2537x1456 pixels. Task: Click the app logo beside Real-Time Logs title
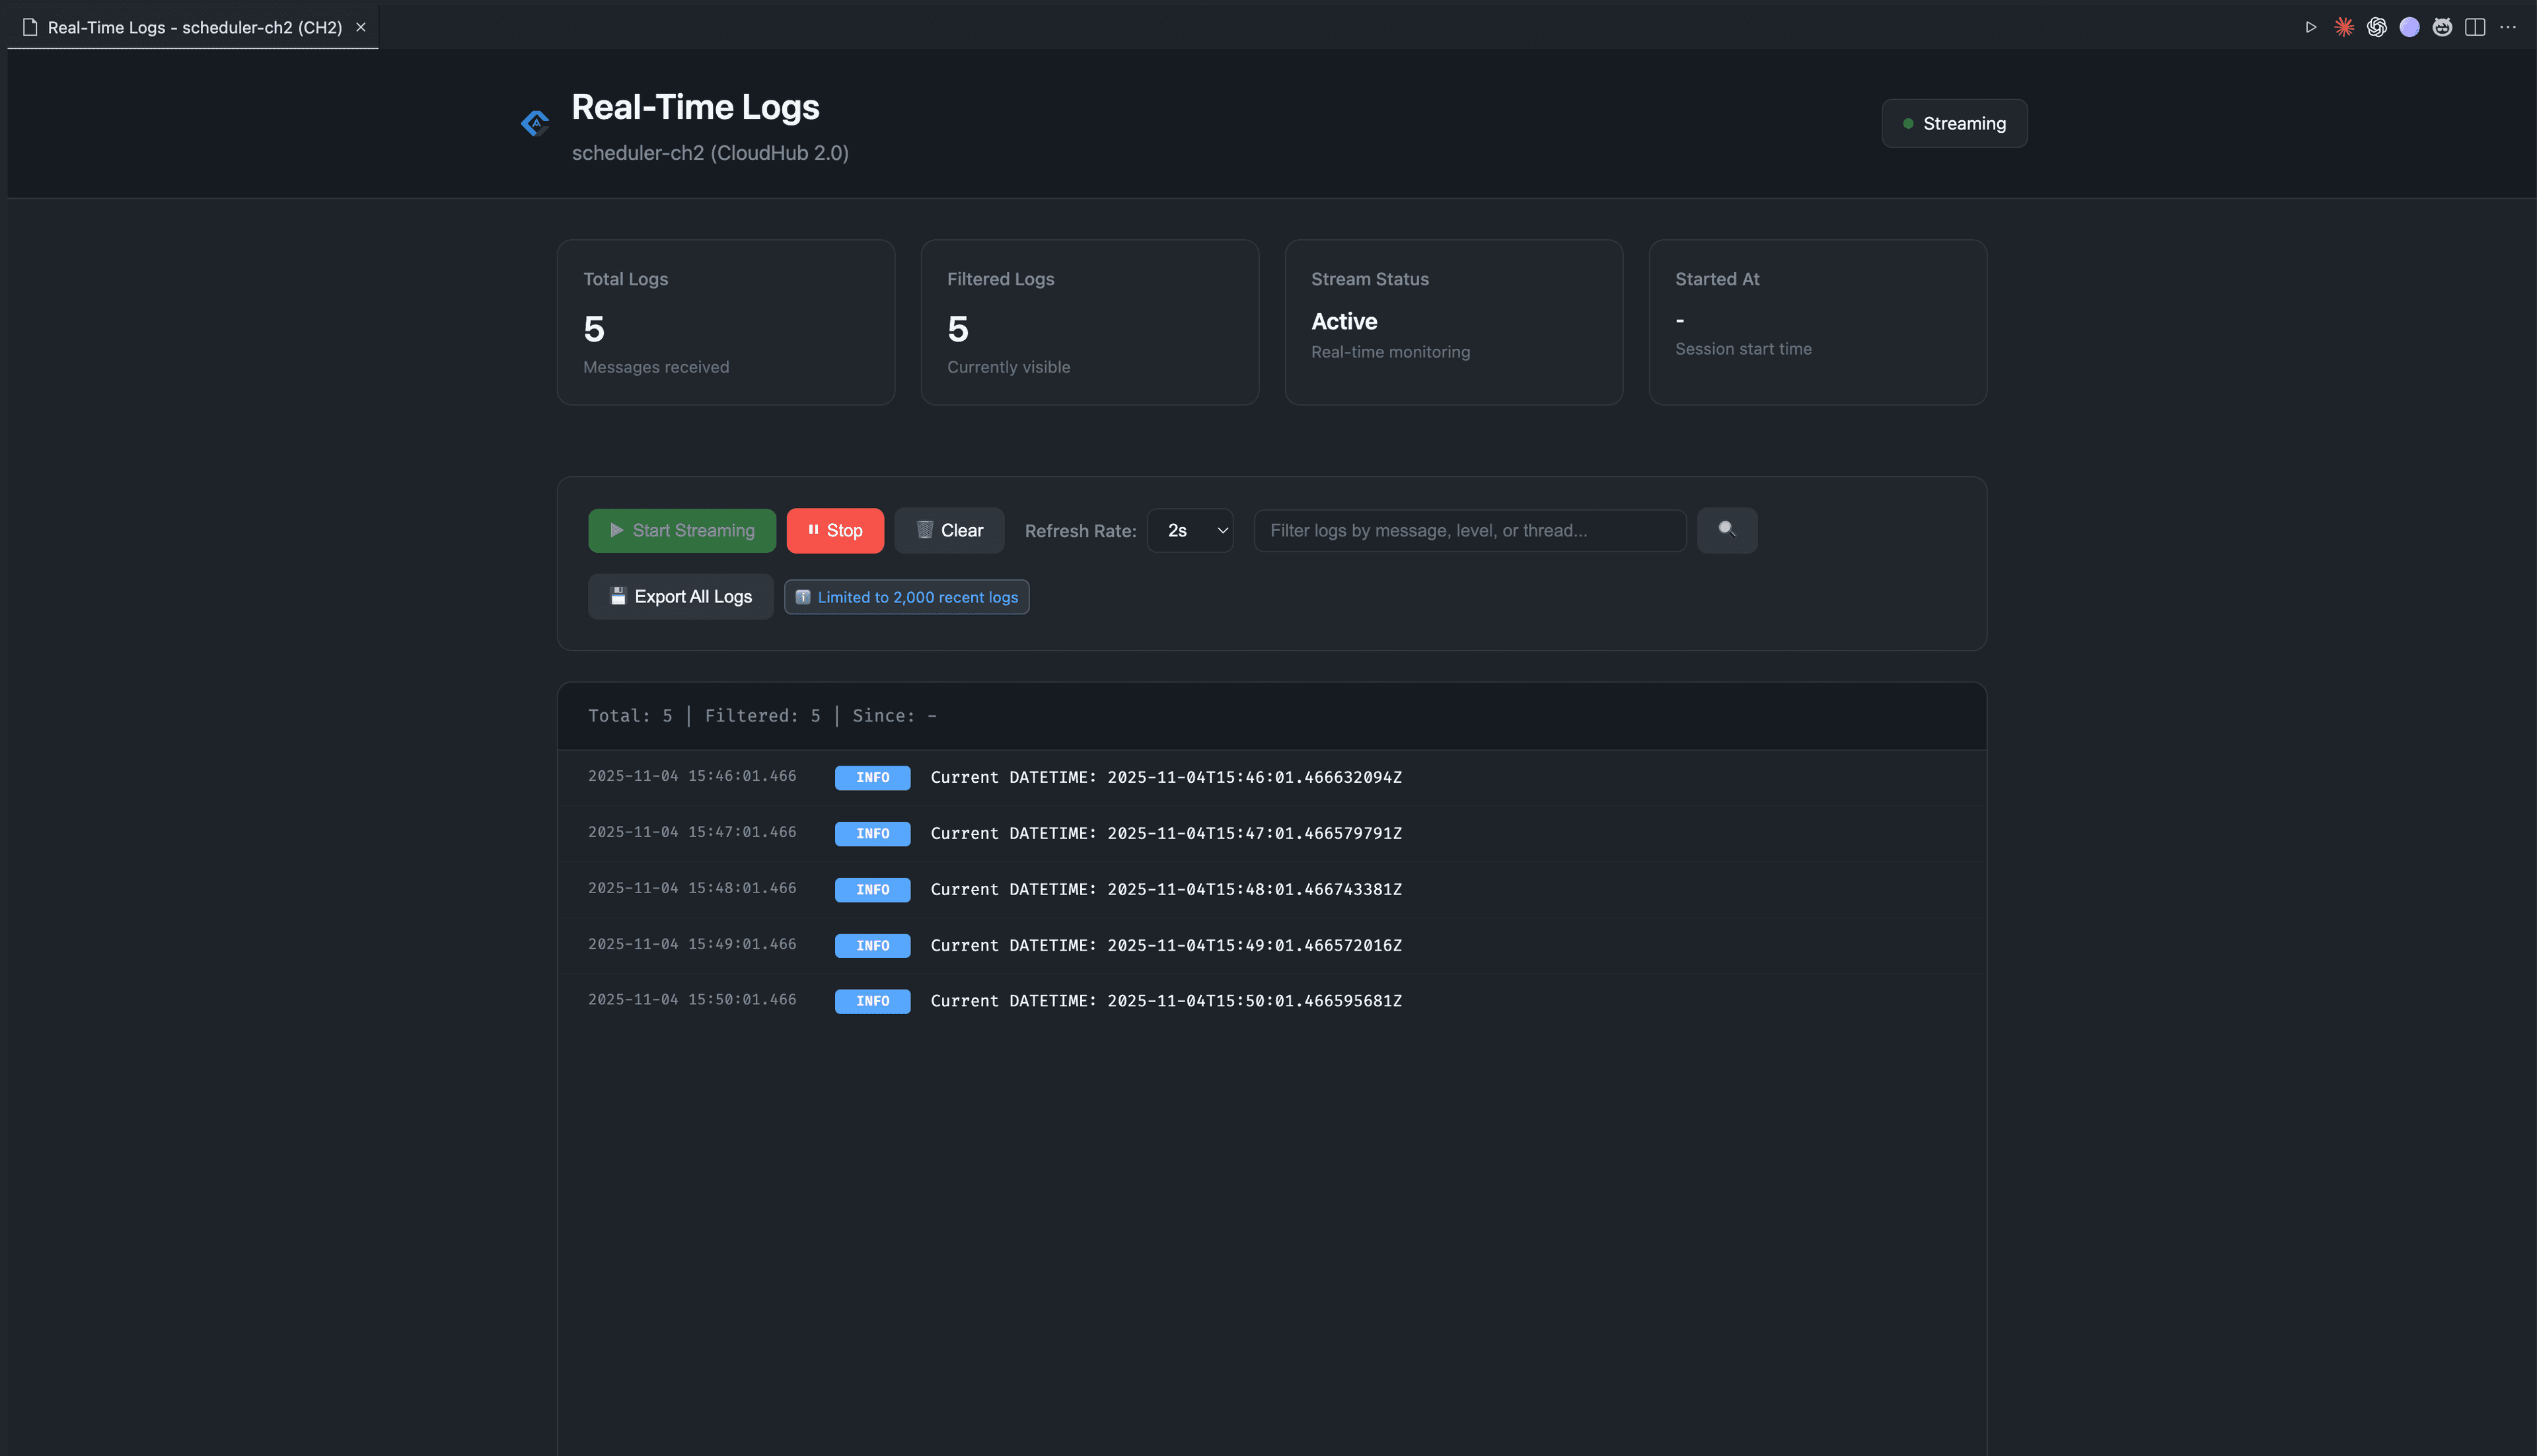[x=536, y=122]
